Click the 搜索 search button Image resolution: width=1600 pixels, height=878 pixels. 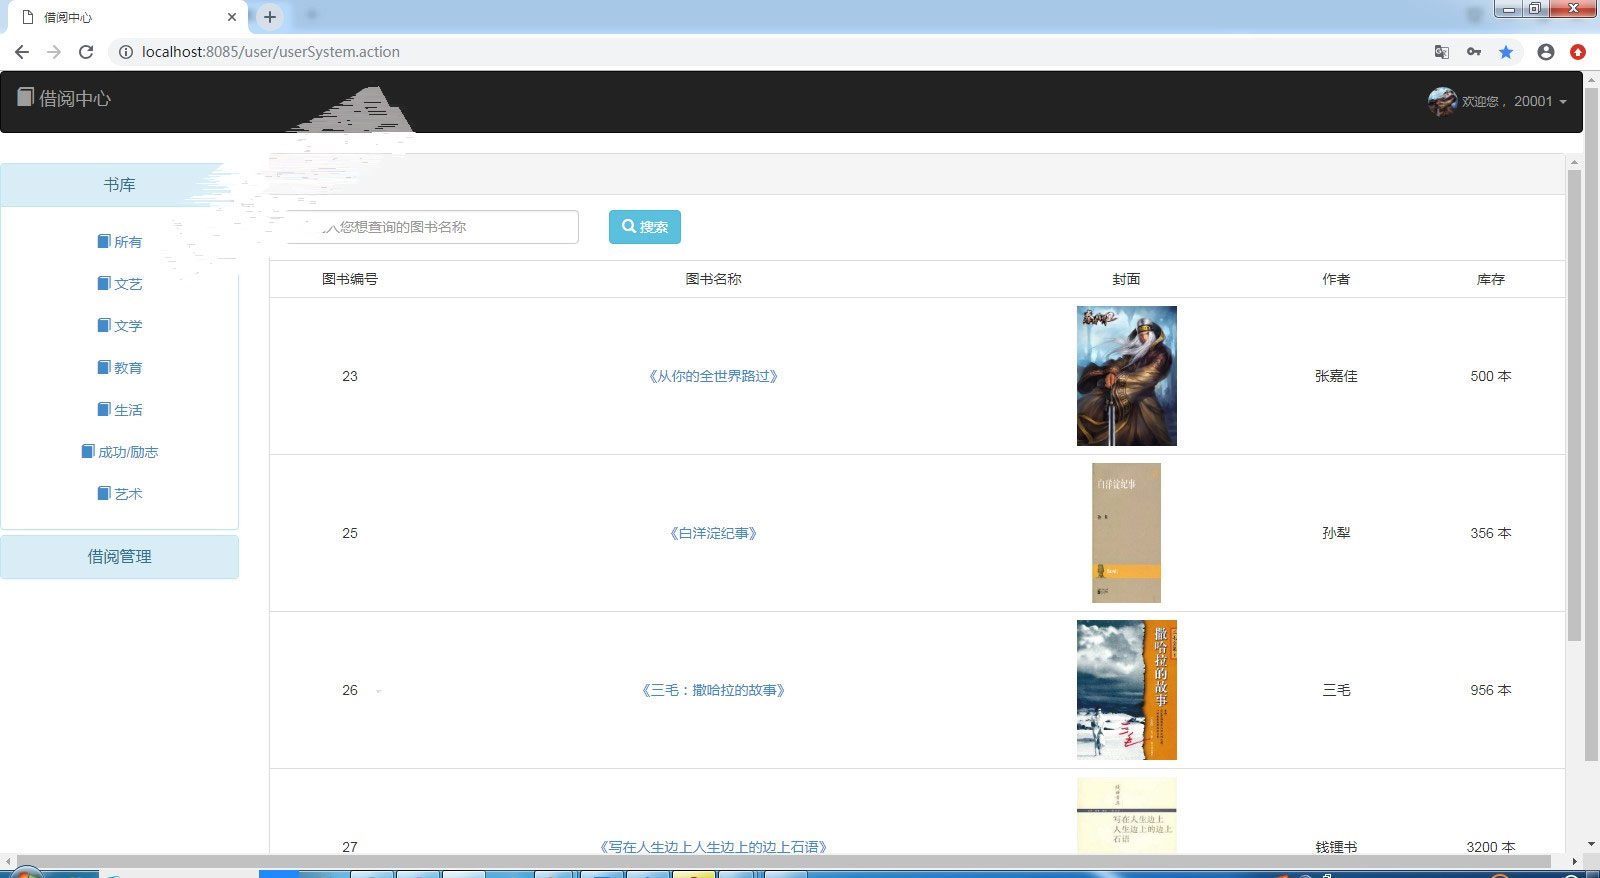point(644,227)
